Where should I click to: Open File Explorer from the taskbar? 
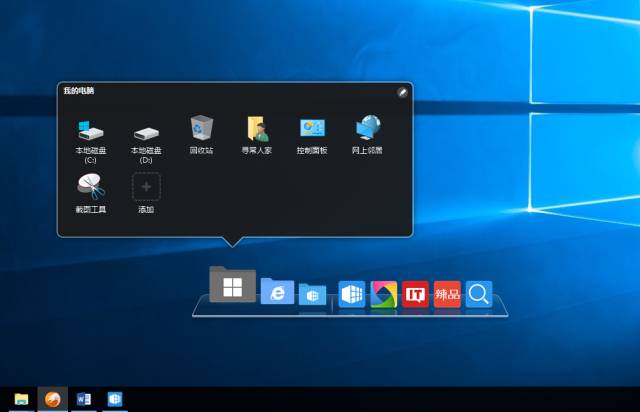pyautogui.click(x=20, y=400)
